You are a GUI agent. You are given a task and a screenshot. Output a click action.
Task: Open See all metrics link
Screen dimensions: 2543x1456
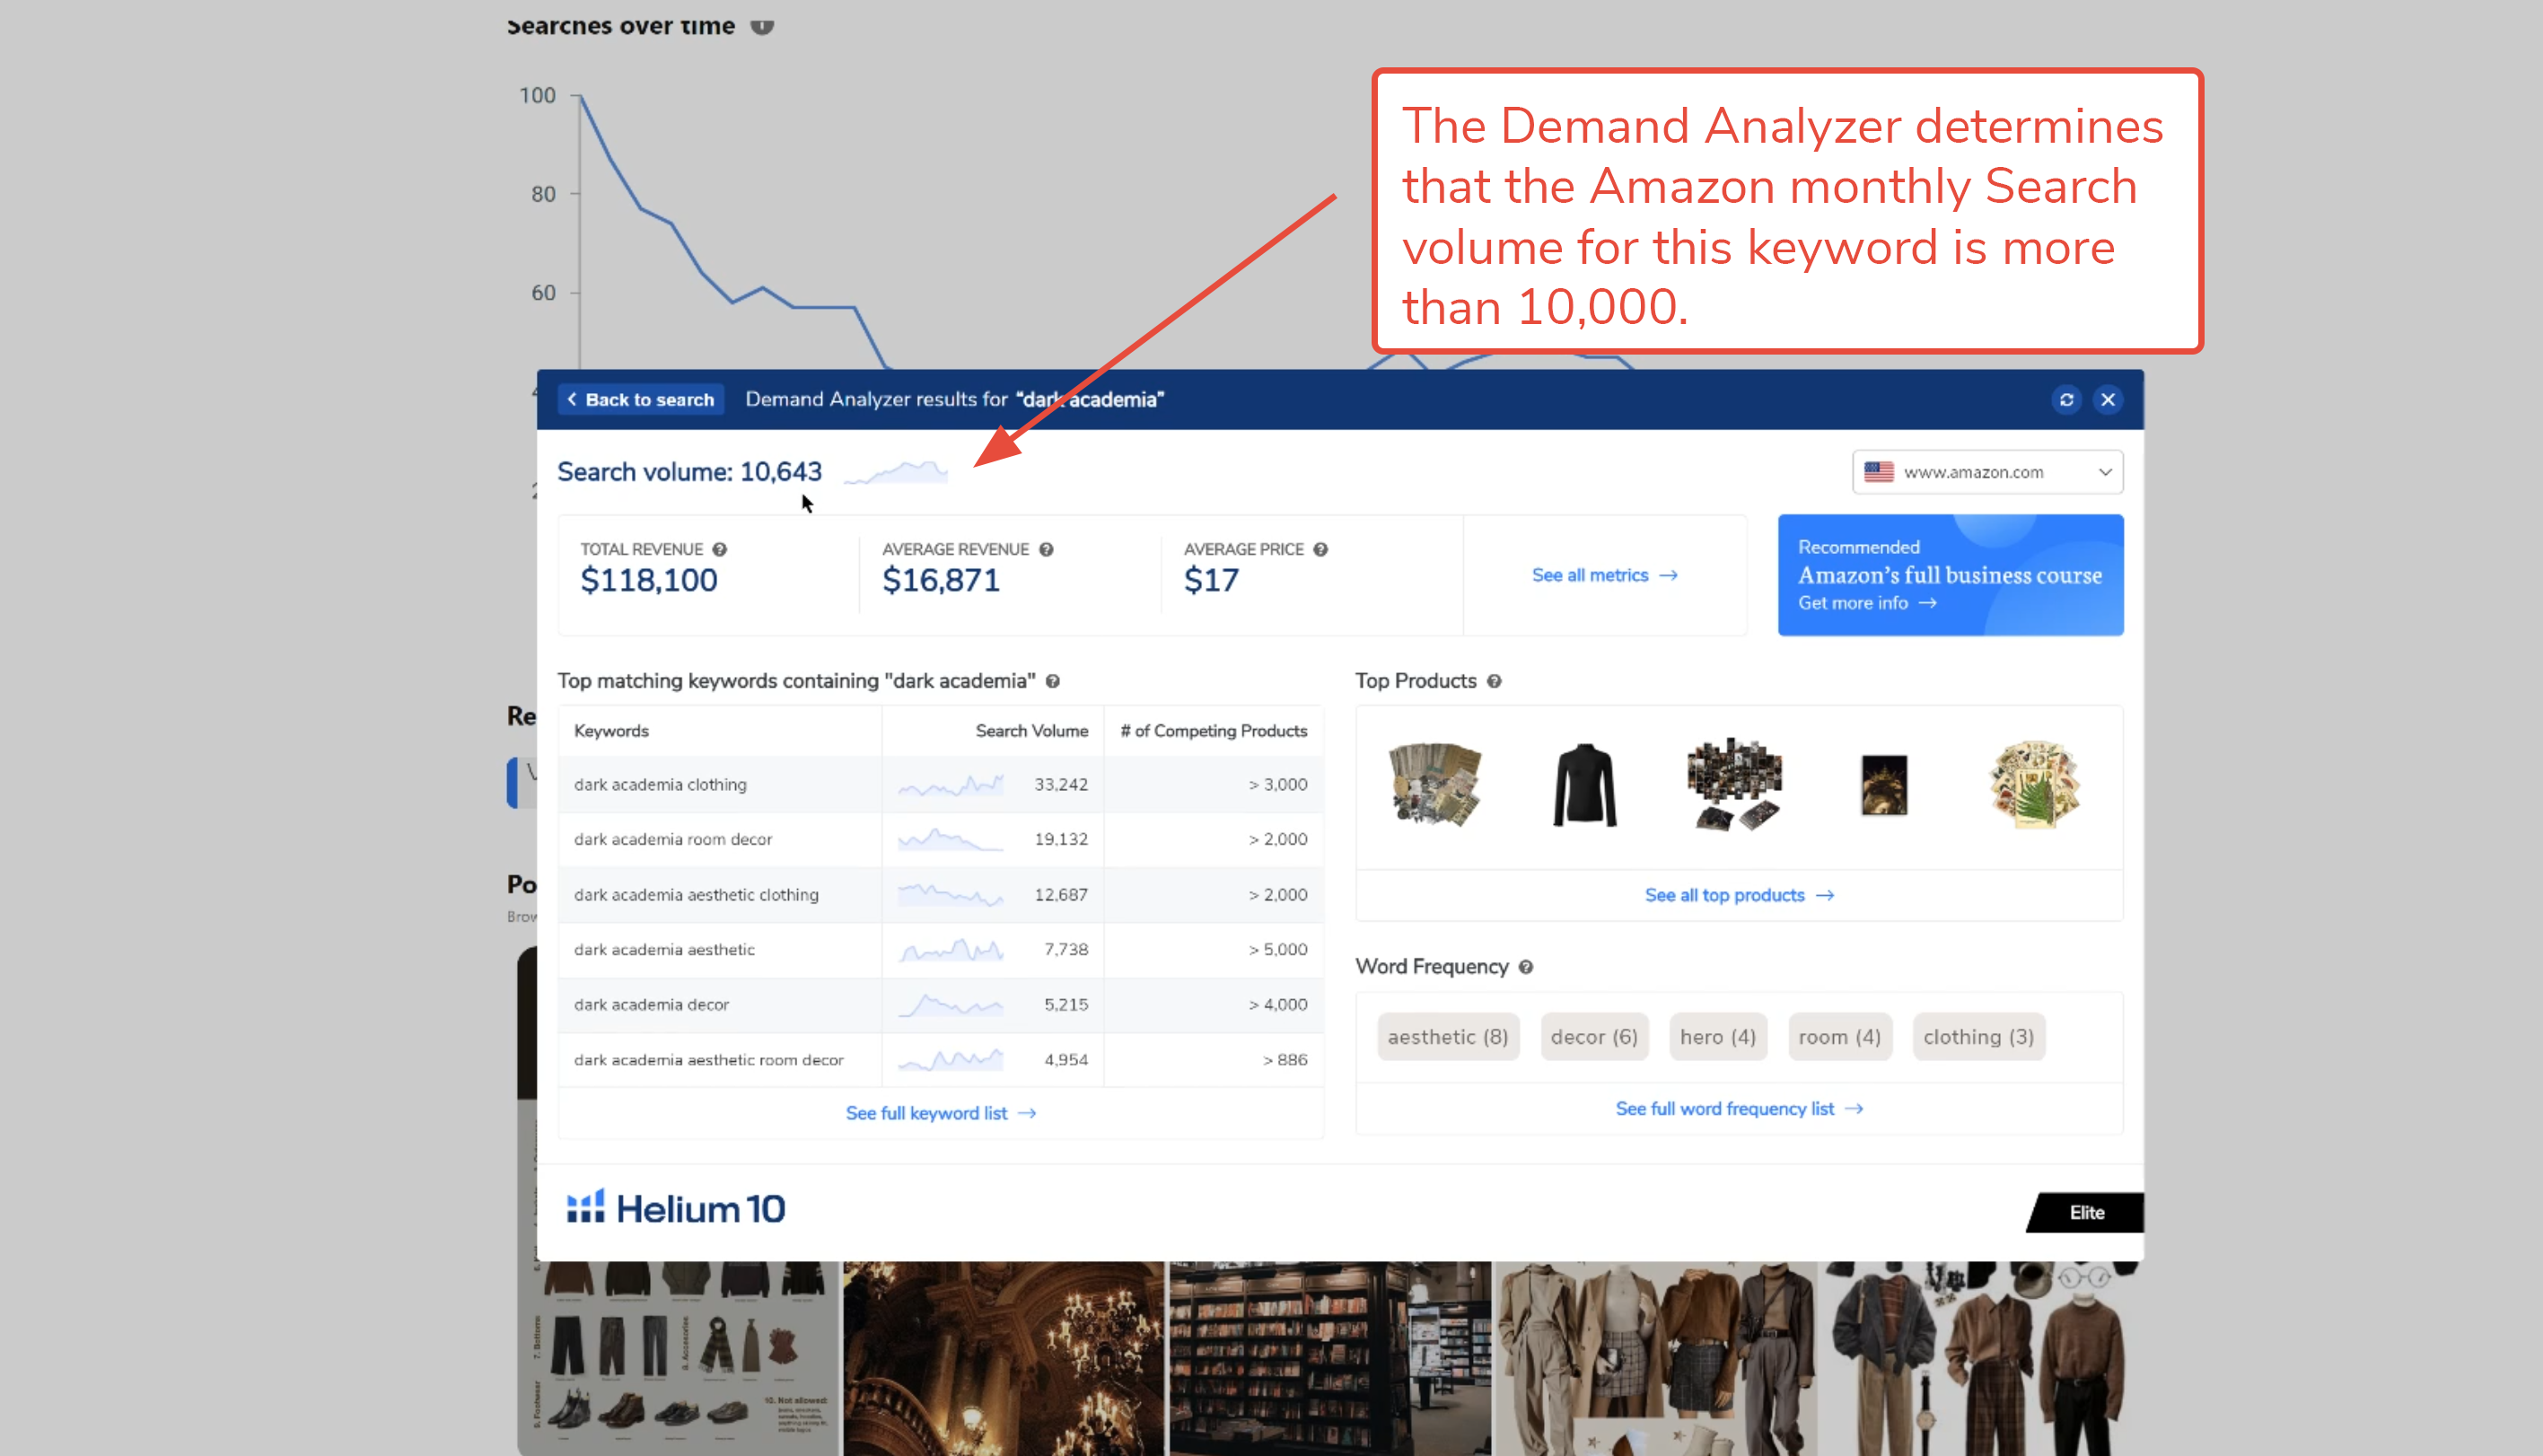click(x=1604, y=575)
